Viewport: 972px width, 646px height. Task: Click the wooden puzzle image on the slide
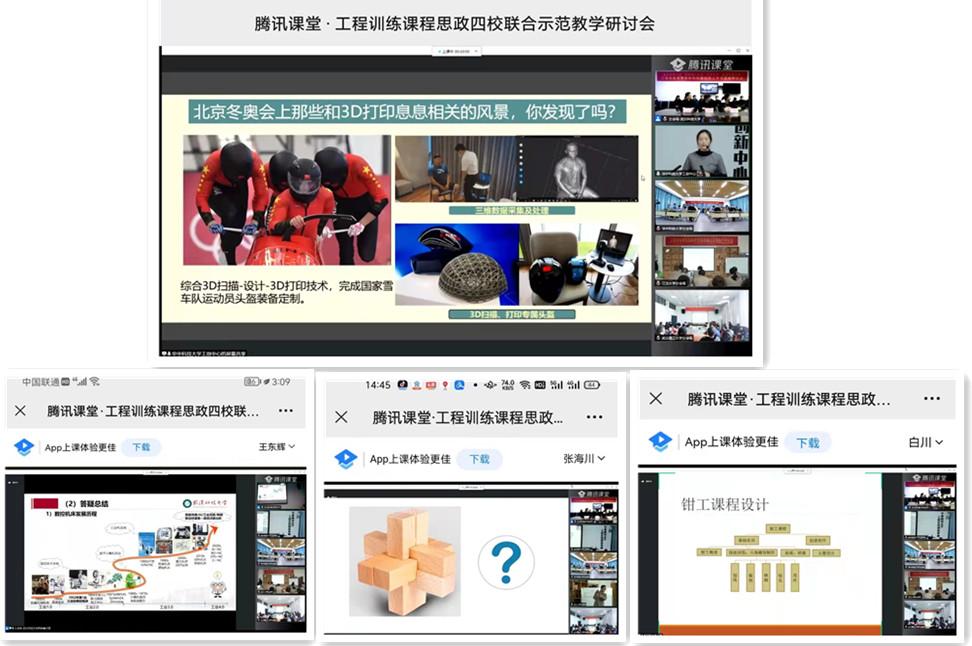click(x=405, y=560)
